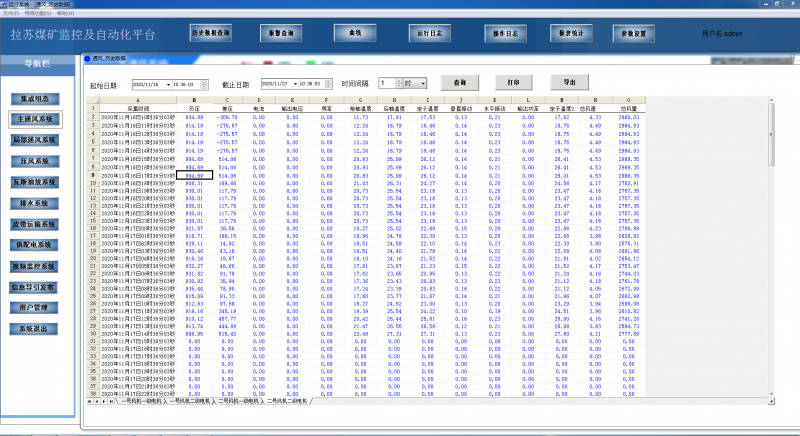Open the 历史数据查询 page
This screenshot has width=800, height=436.
(211, 33)
